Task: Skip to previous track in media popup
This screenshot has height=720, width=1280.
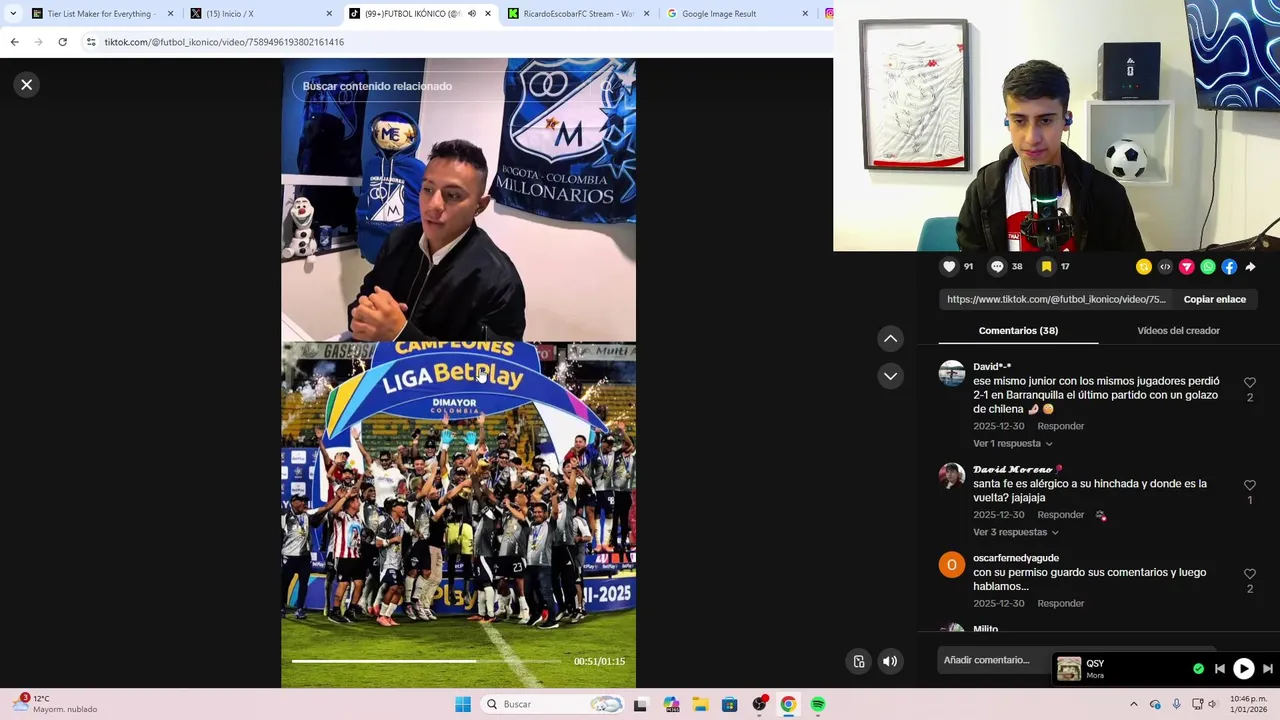Action: pyautogui.click(x=1220, y=669)
